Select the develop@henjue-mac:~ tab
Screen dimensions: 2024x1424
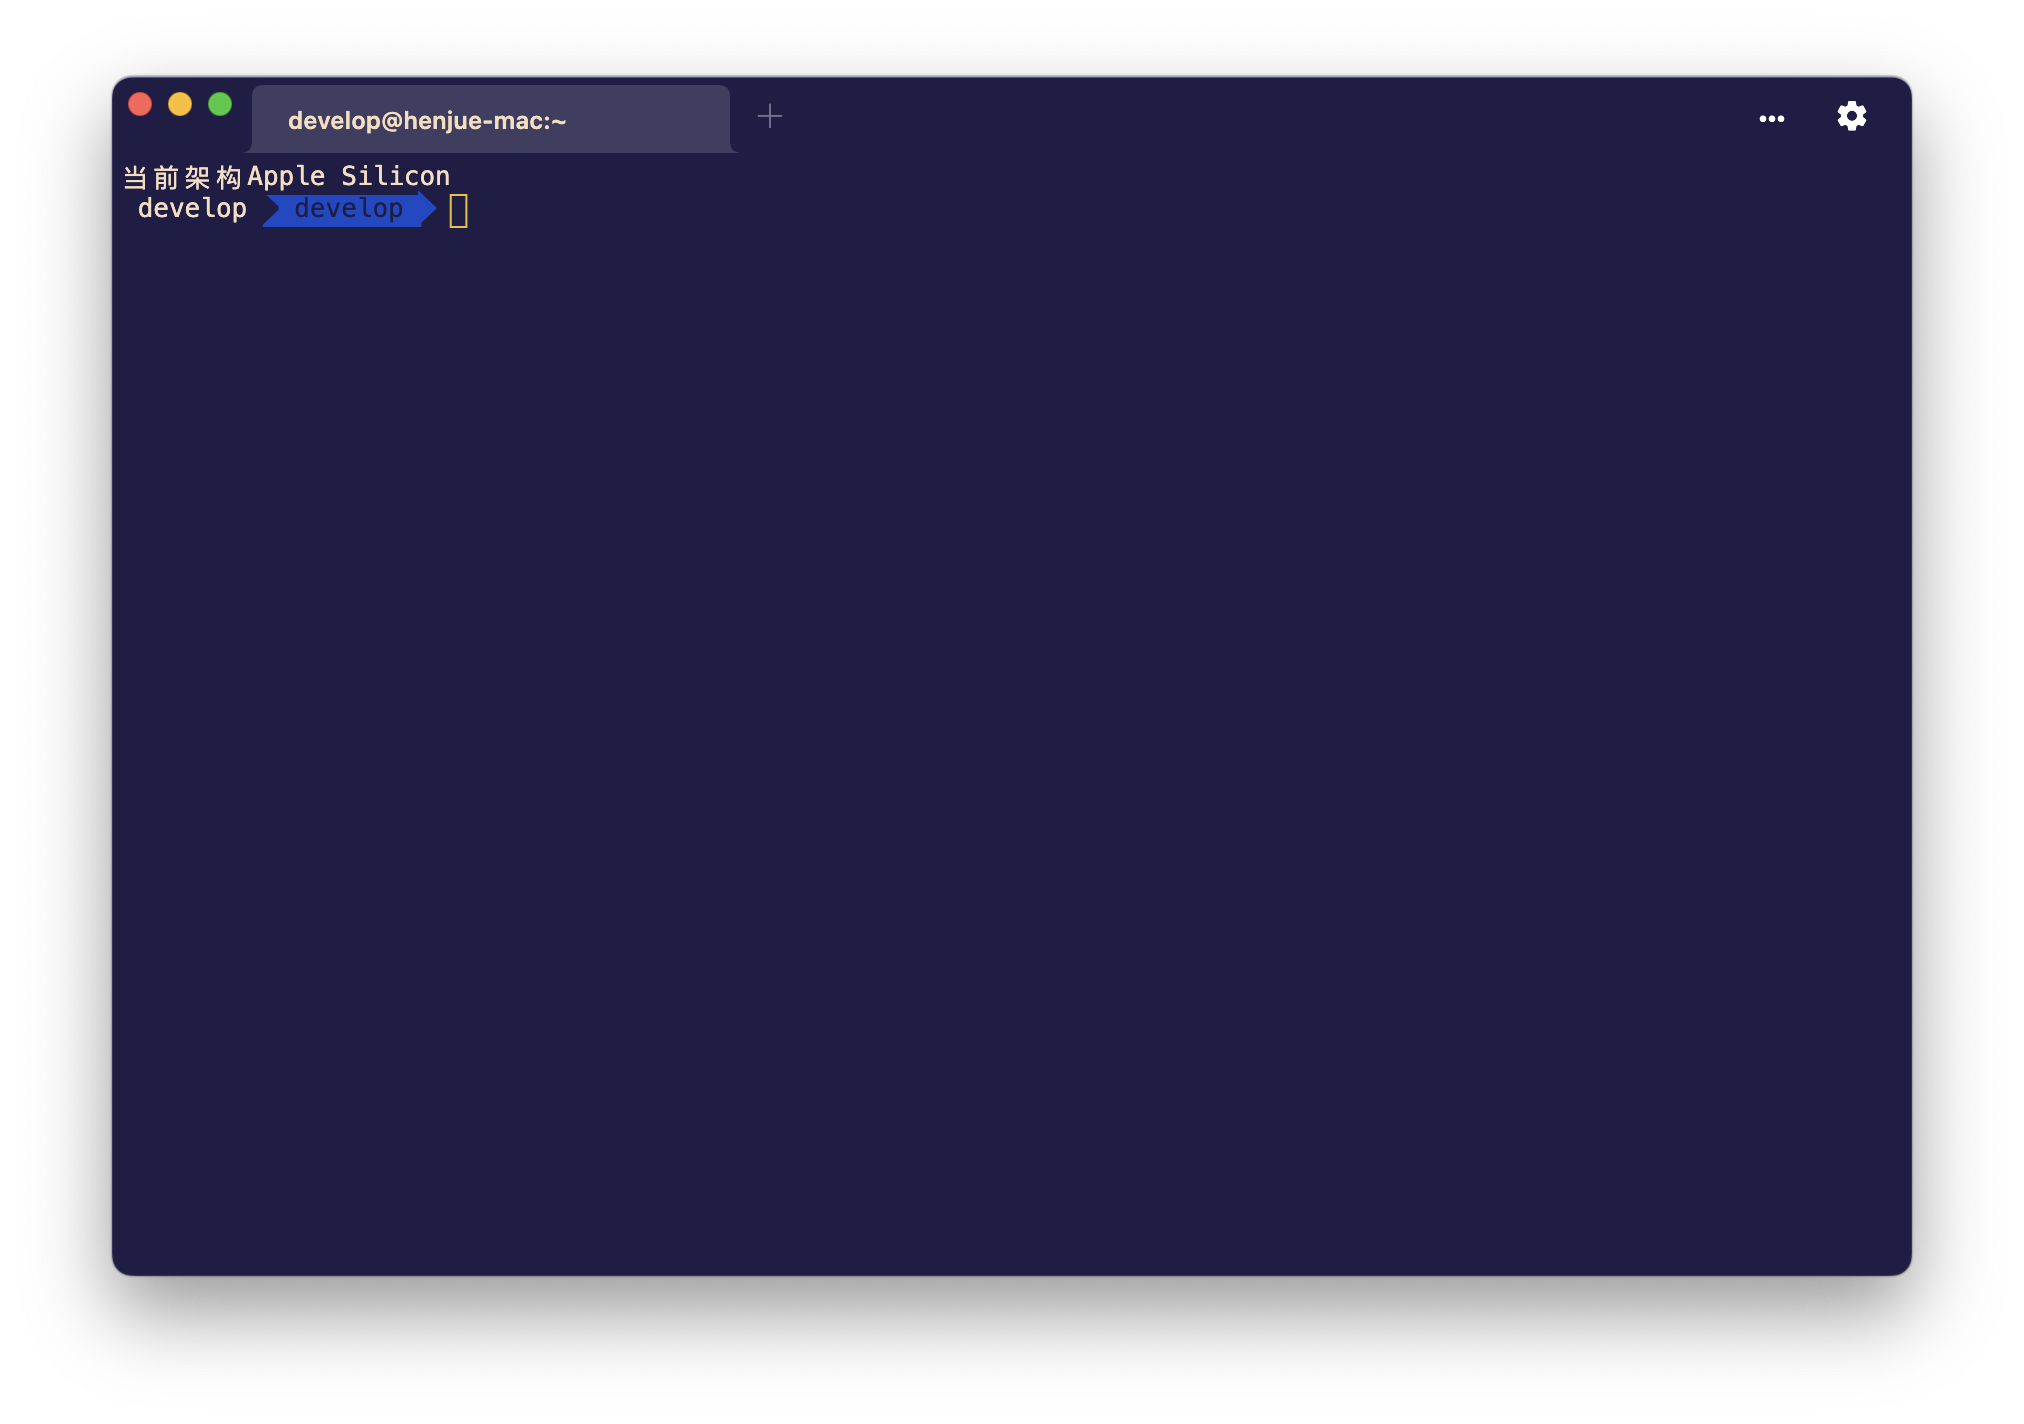point(490,120)
